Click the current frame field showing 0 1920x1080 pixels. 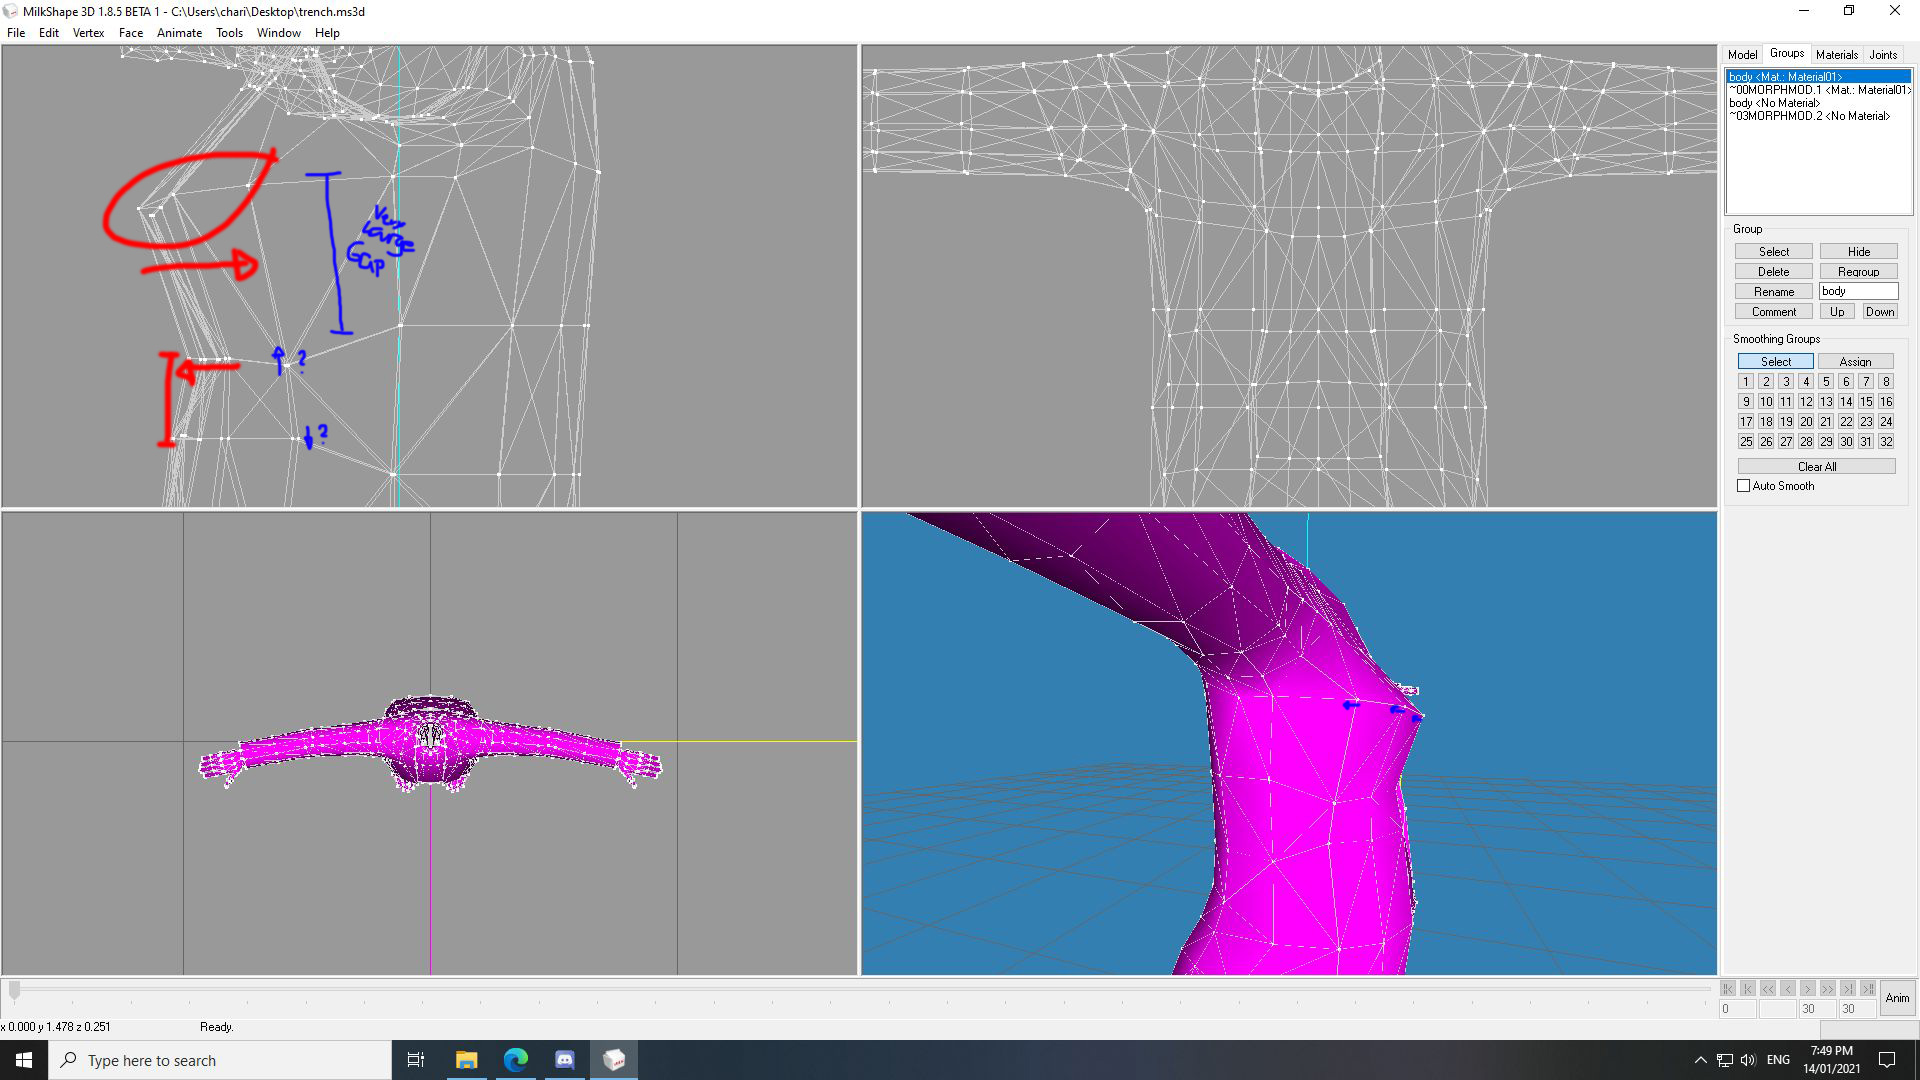[x=1738, y=1009]
